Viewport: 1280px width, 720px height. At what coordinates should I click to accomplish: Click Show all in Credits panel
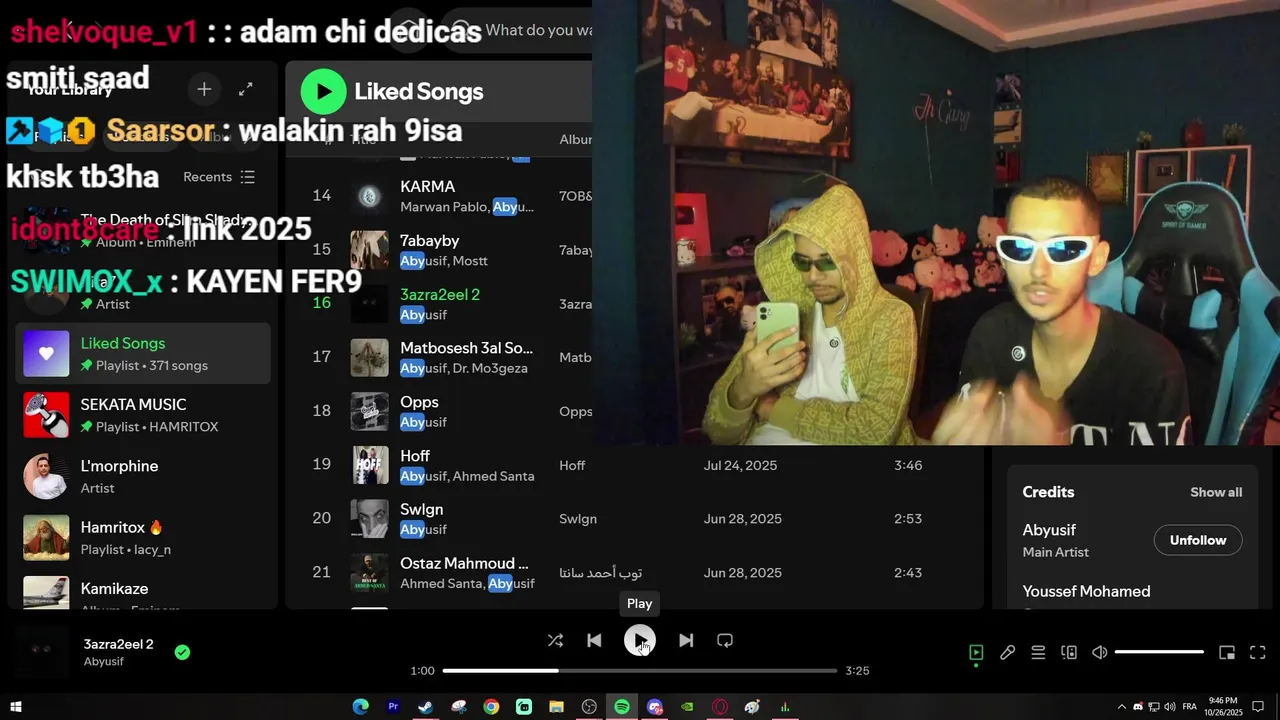tap(1216, 492)
